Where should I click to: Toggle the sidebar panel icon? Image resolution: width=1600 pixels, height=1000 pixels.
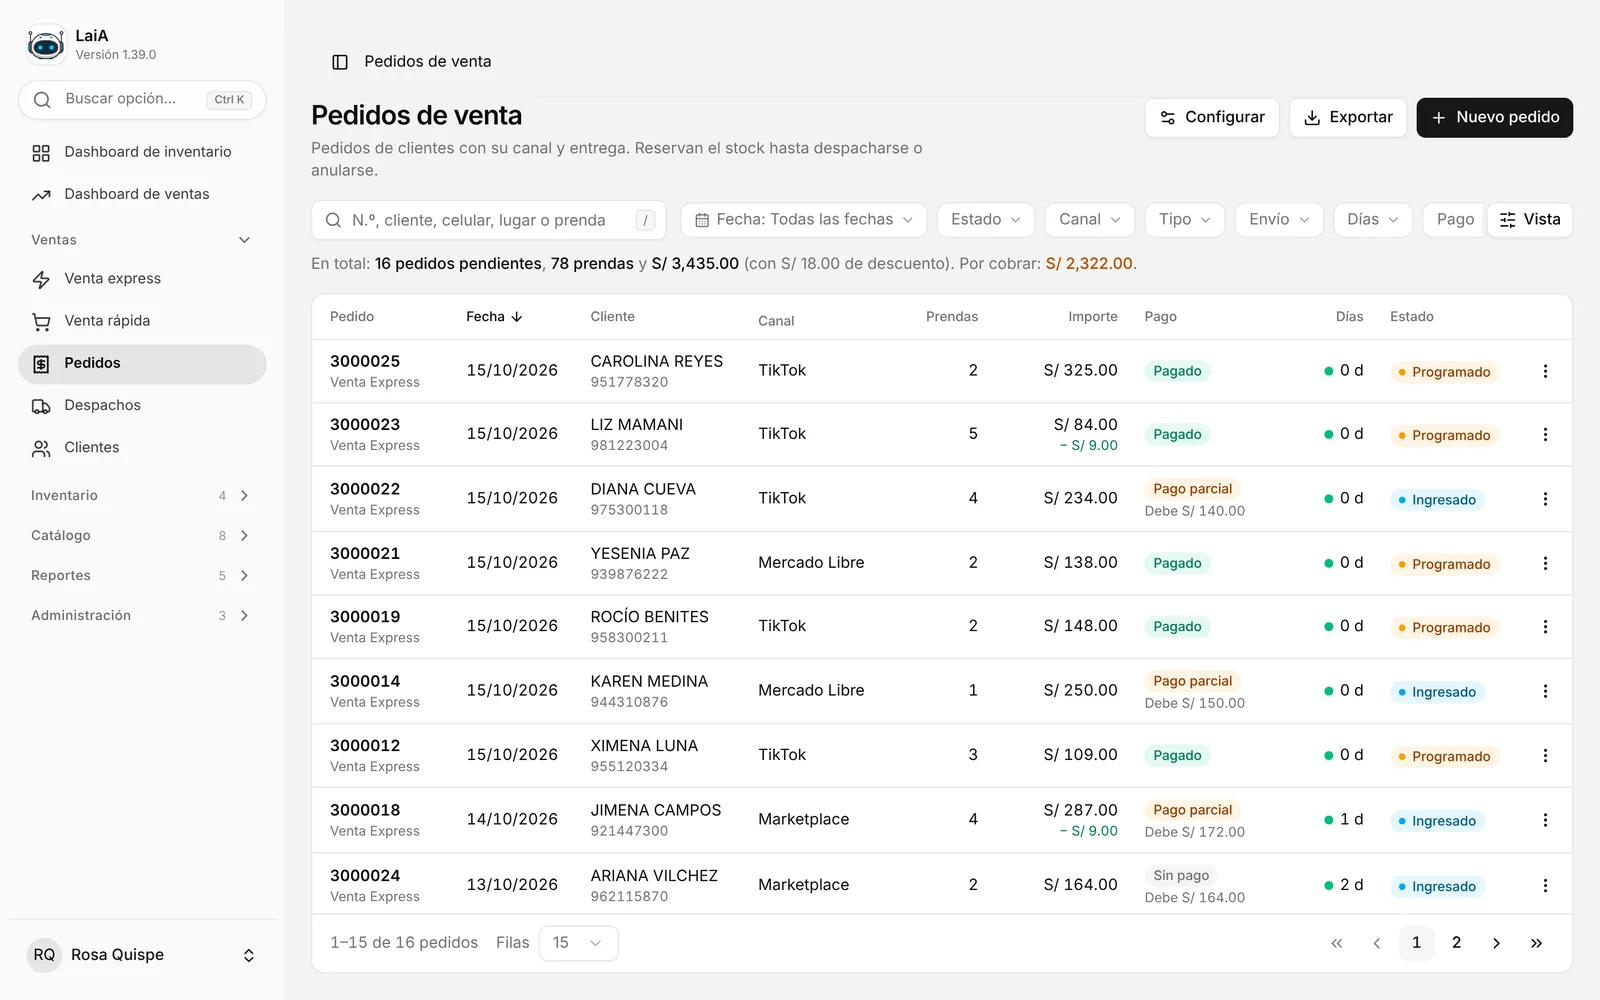(340, 62)
